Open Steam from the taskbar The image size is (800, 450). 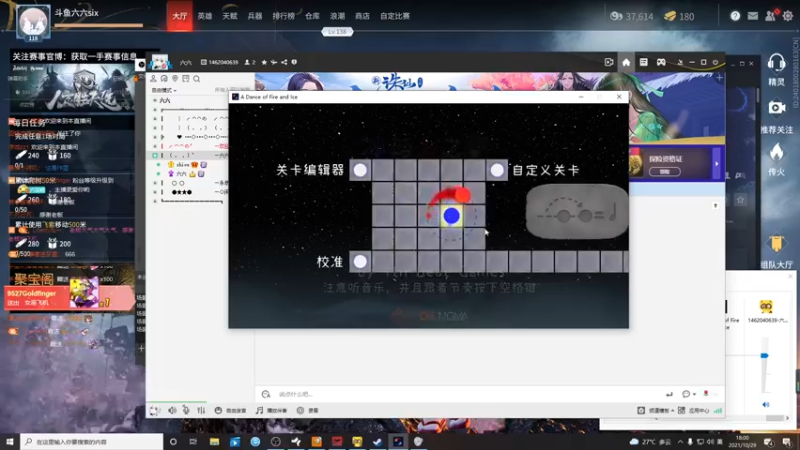click(x=378, y=441)
